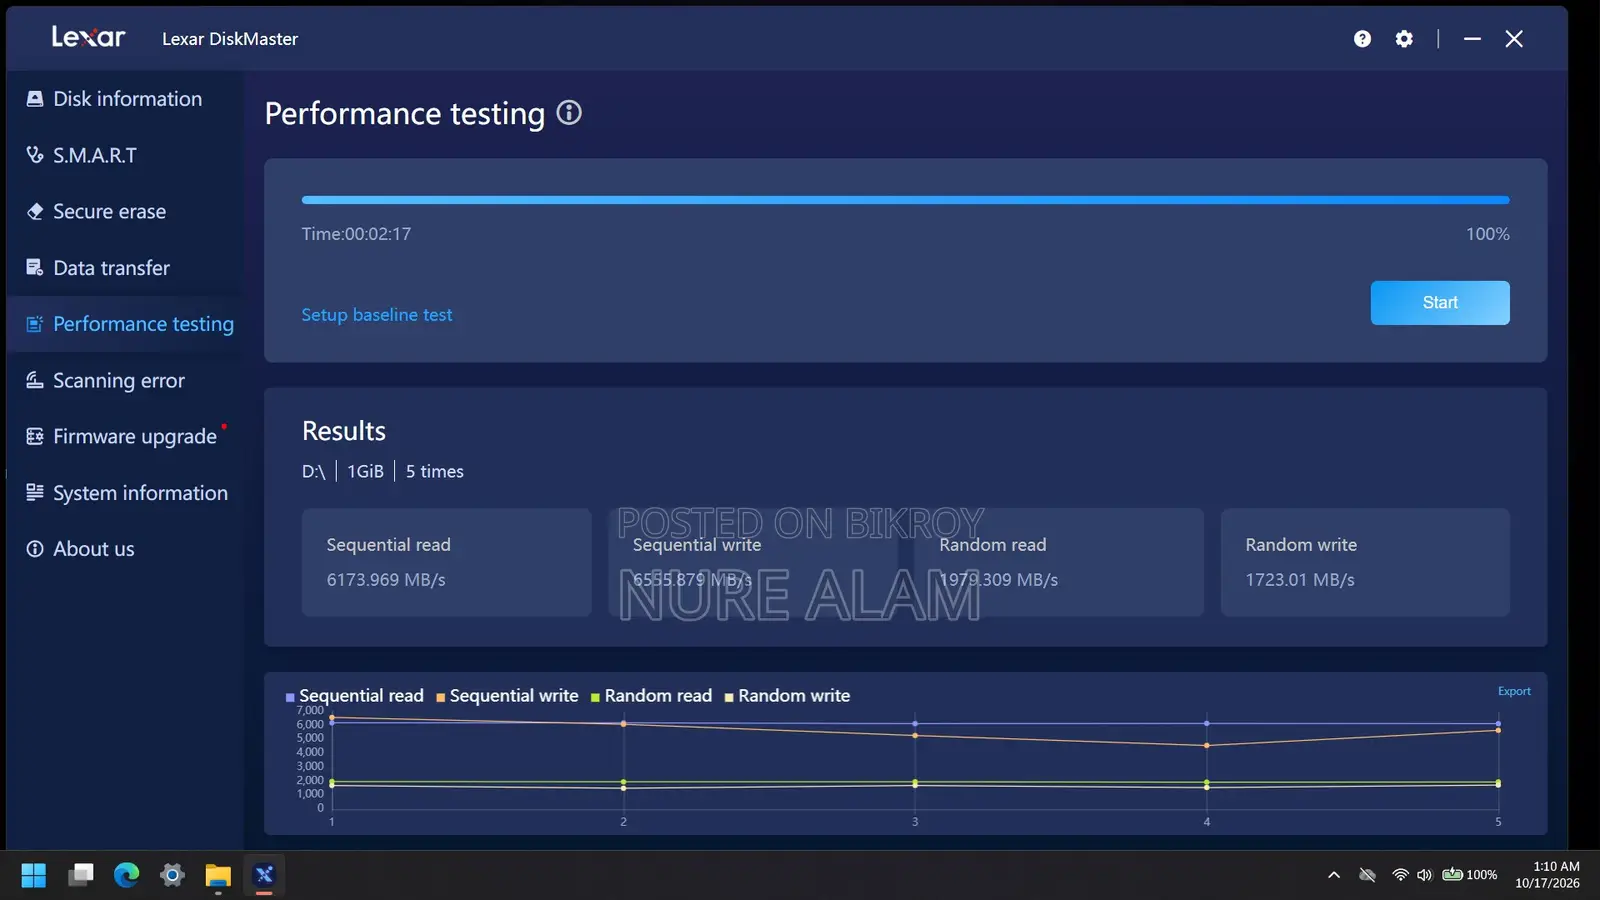Click the test progress bar
The image size is (1600, 900).
tap(906, 200)
